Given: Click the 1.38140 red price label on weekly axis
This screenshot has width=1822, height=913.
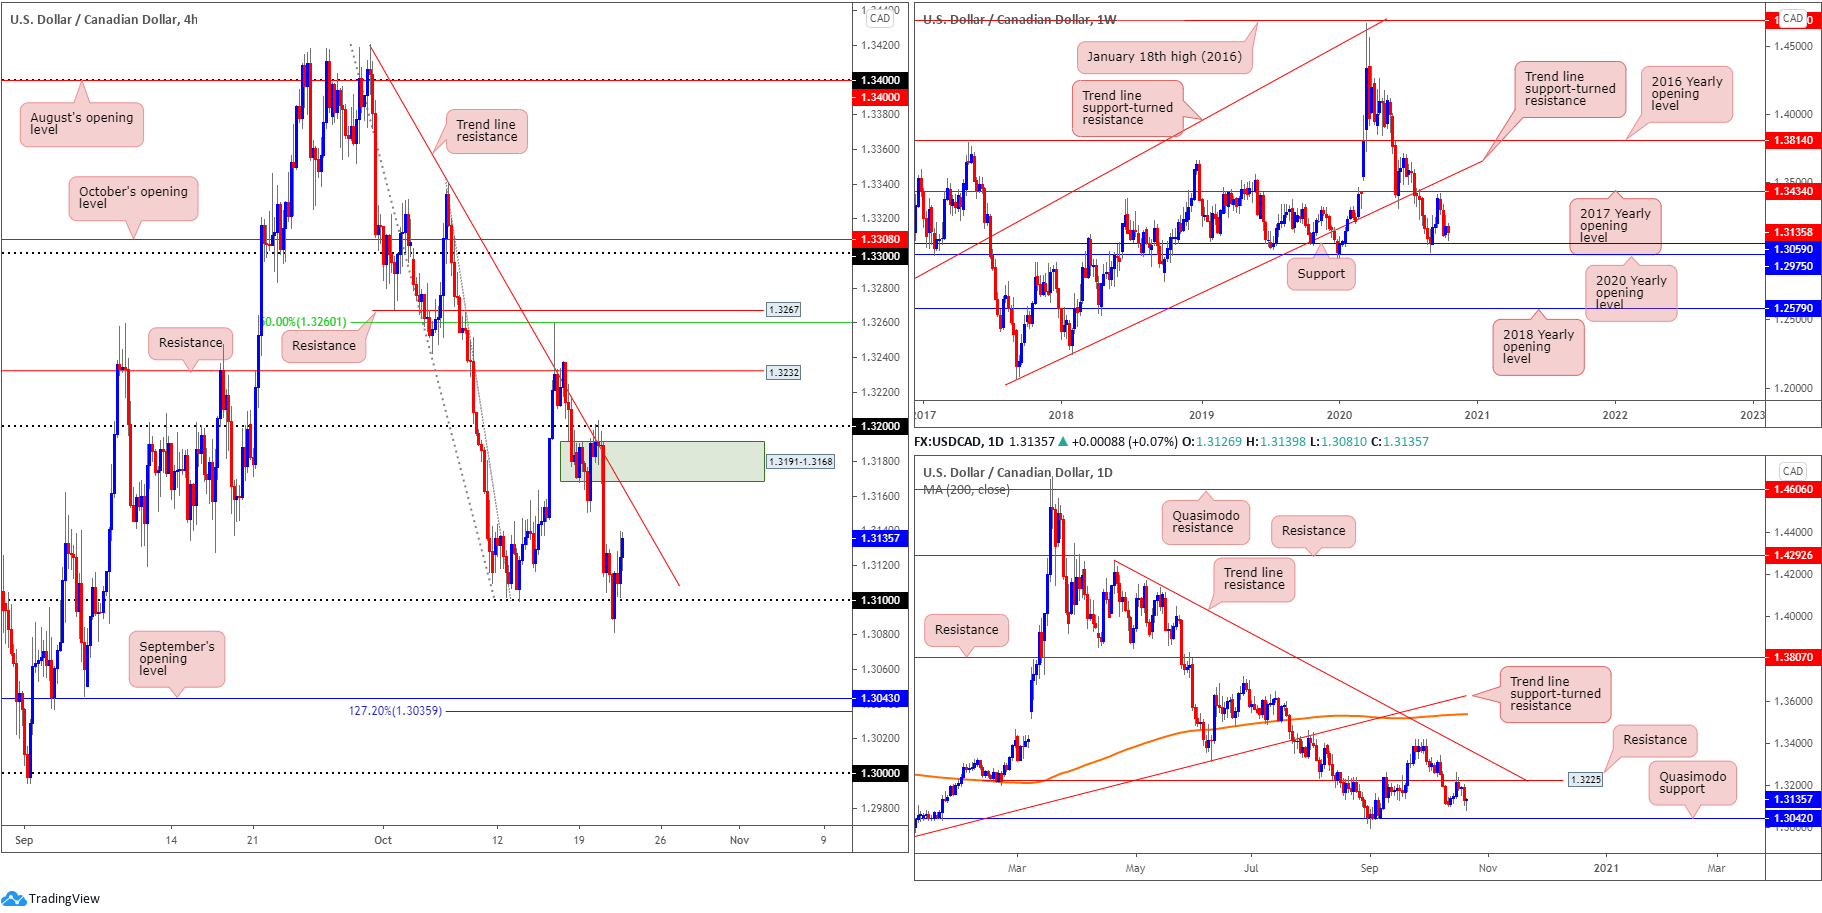Looking at the screenshot, I should (1793, 141).
